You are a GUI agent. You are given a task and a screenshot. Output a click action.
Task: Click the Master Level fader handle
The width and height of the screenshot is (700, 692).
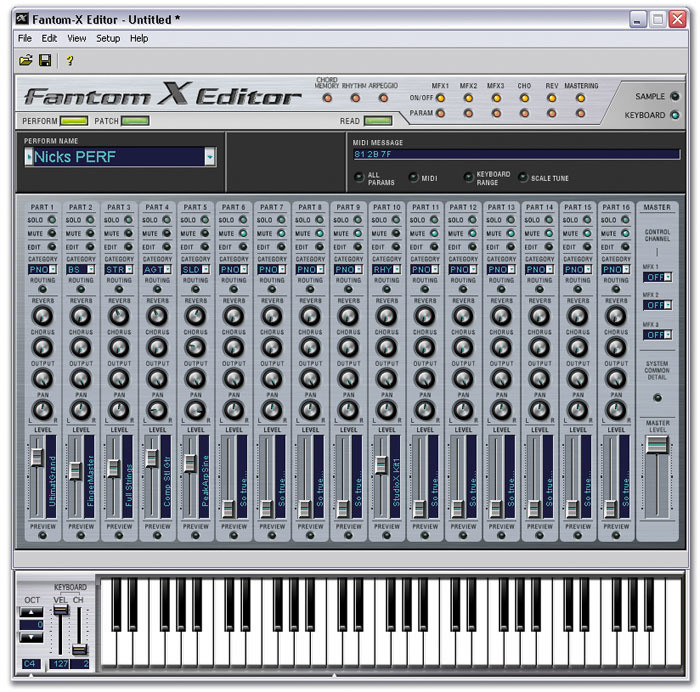(657, 444)
